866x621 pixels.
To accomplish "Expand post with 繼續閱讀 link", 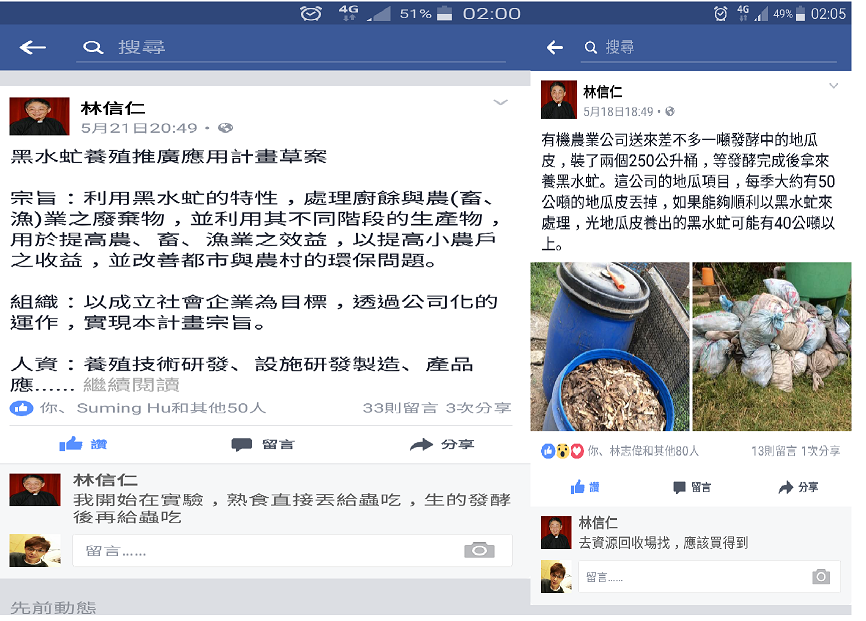I will tap(131, 385).
